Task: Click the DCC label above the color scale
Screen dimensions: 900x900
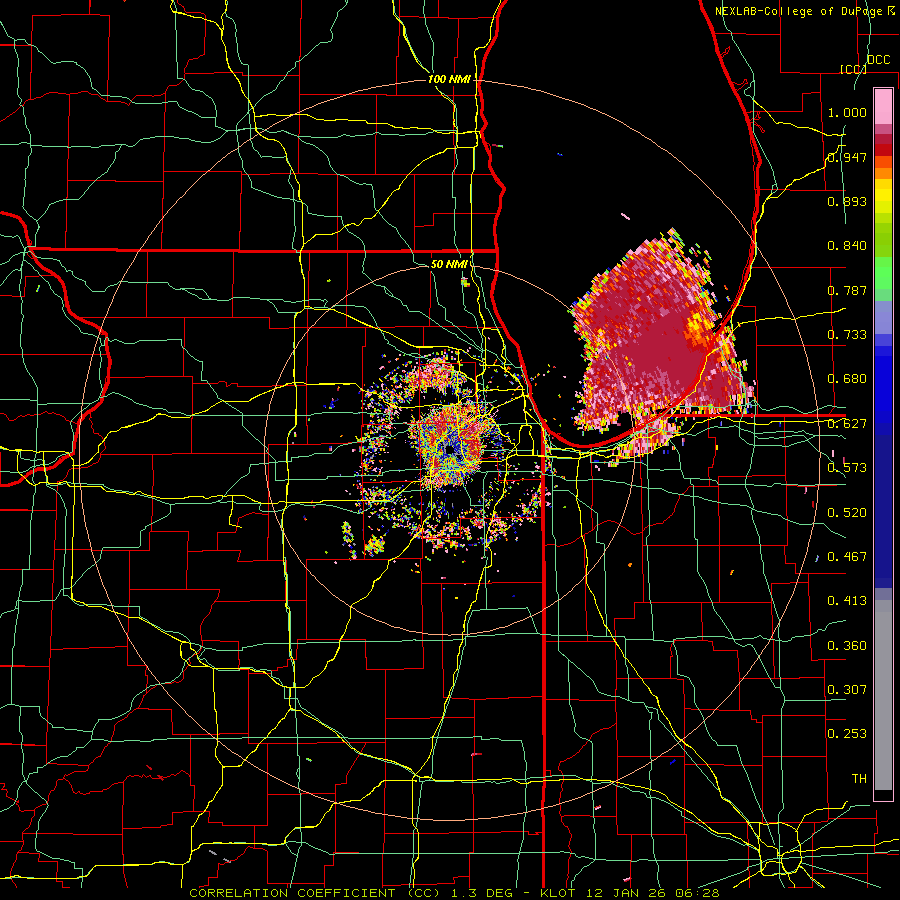Action: (878, 60)
